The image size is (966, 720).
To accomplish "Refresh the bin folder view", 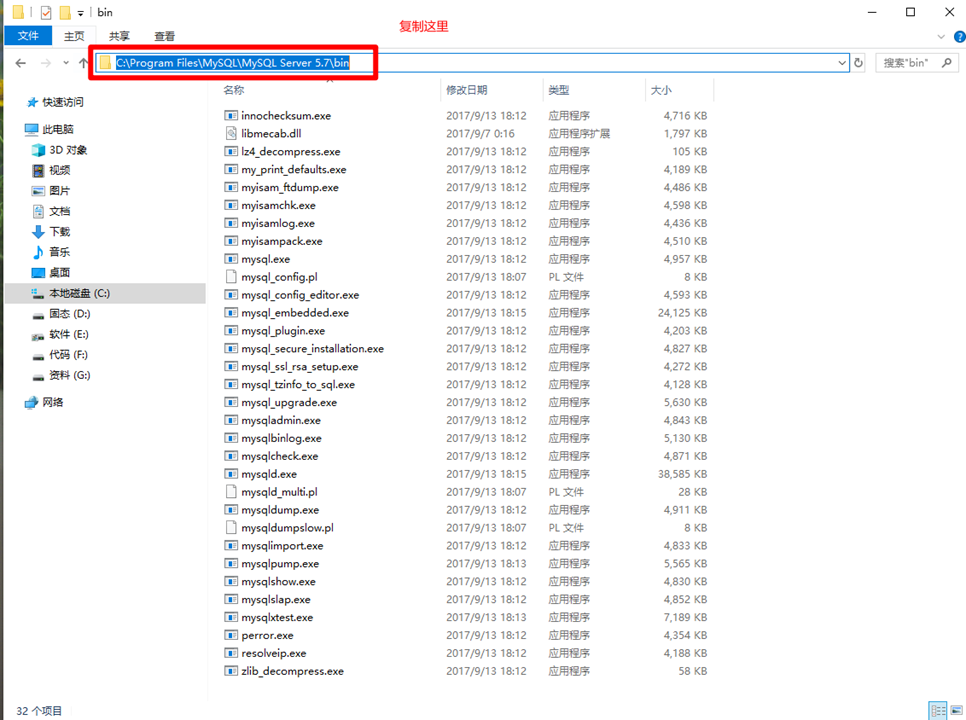I will pyautogui.click(x=858, y=63).
